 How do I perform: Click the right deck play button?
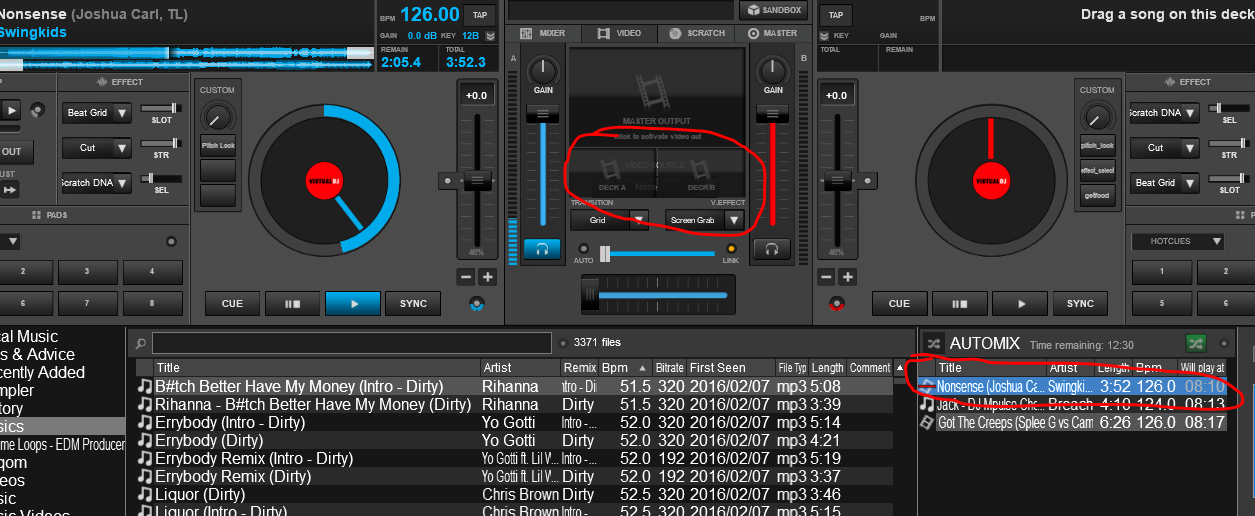click(x=1020, y=303)
